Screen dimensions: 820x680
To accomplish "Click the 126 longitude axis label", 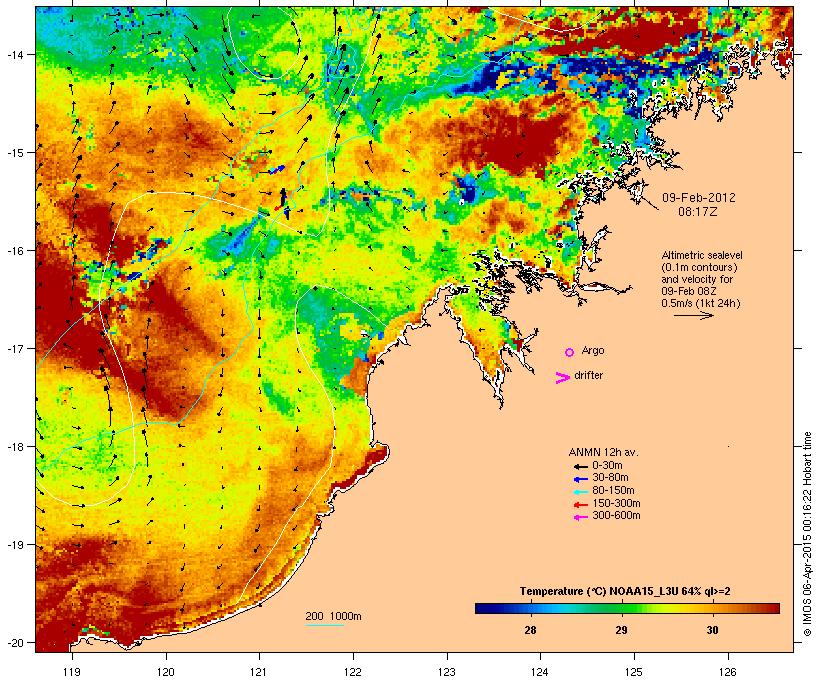I will coord(728,672).
